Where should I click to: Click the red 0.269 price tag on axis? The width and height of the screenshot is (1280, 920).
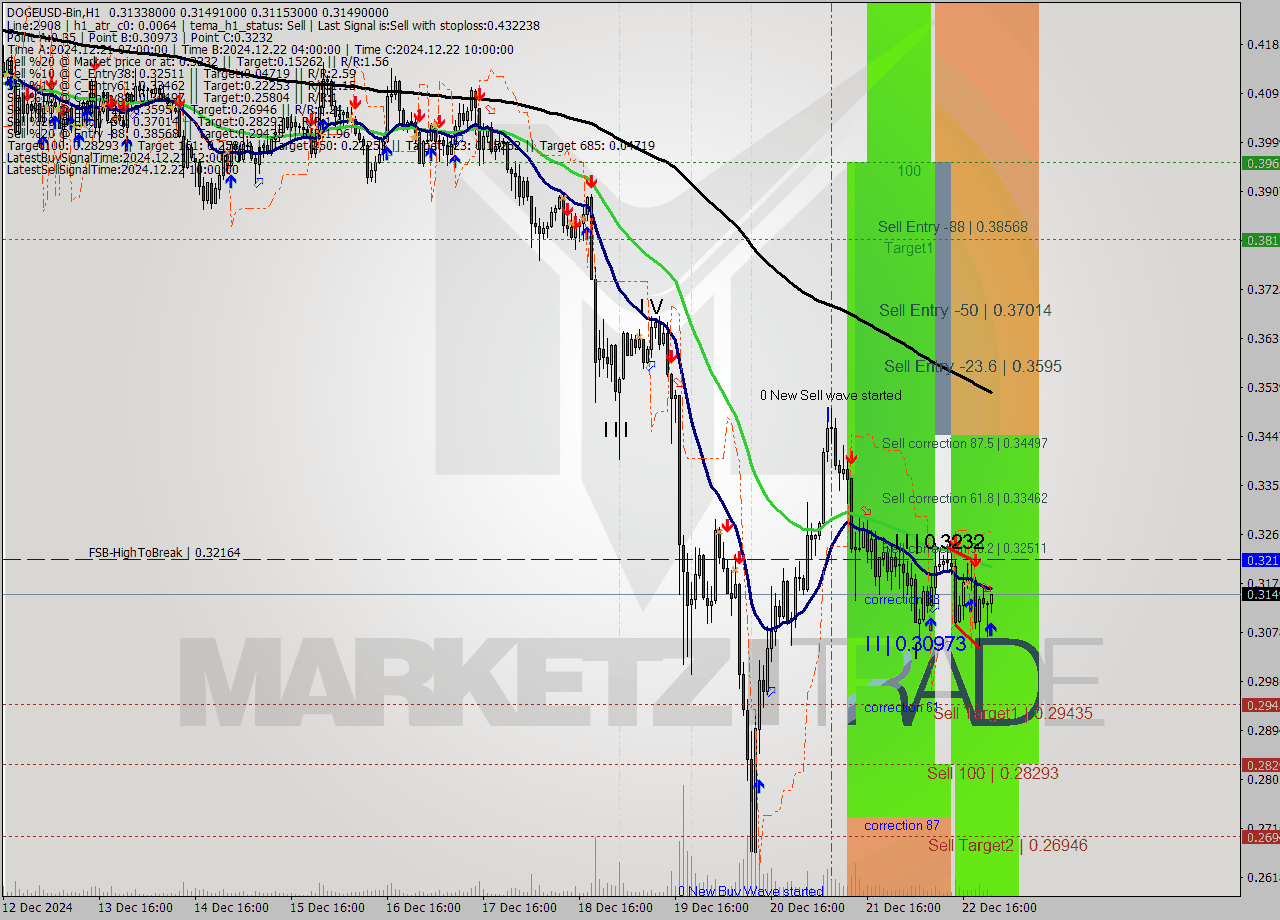(1260, 837)
